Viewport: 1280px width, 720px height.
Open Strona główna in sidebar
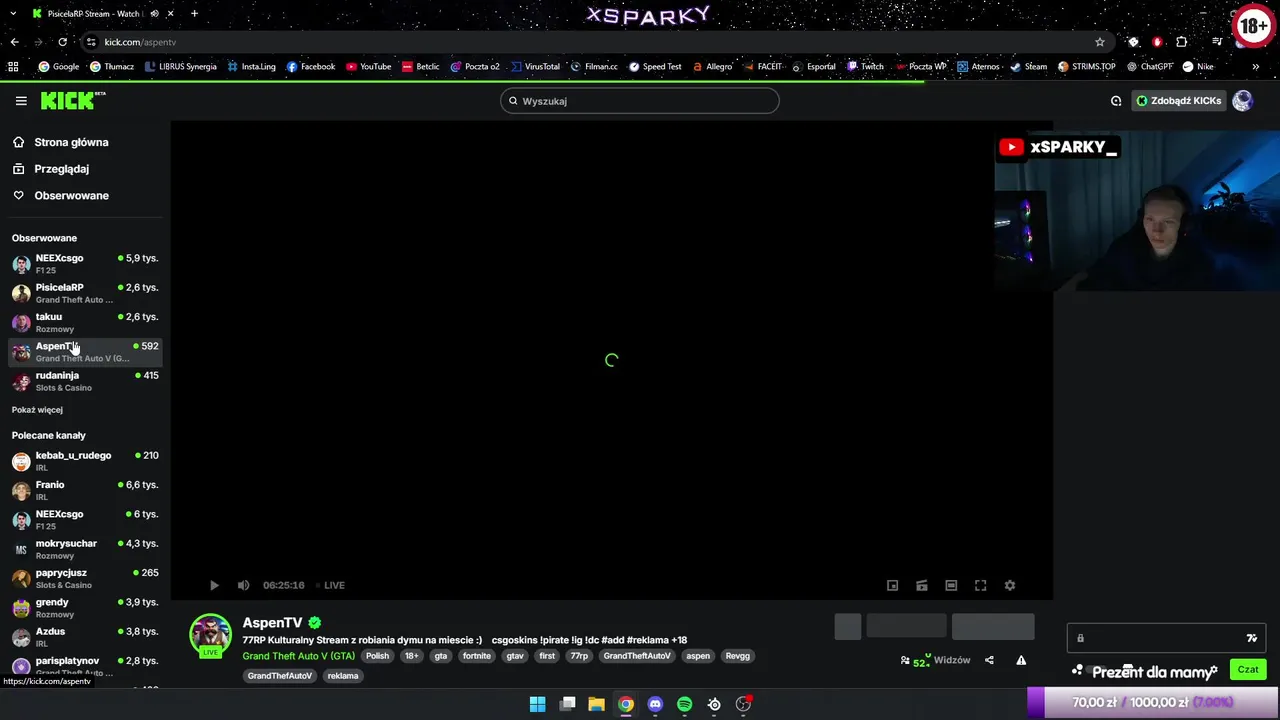coord(61,142)
